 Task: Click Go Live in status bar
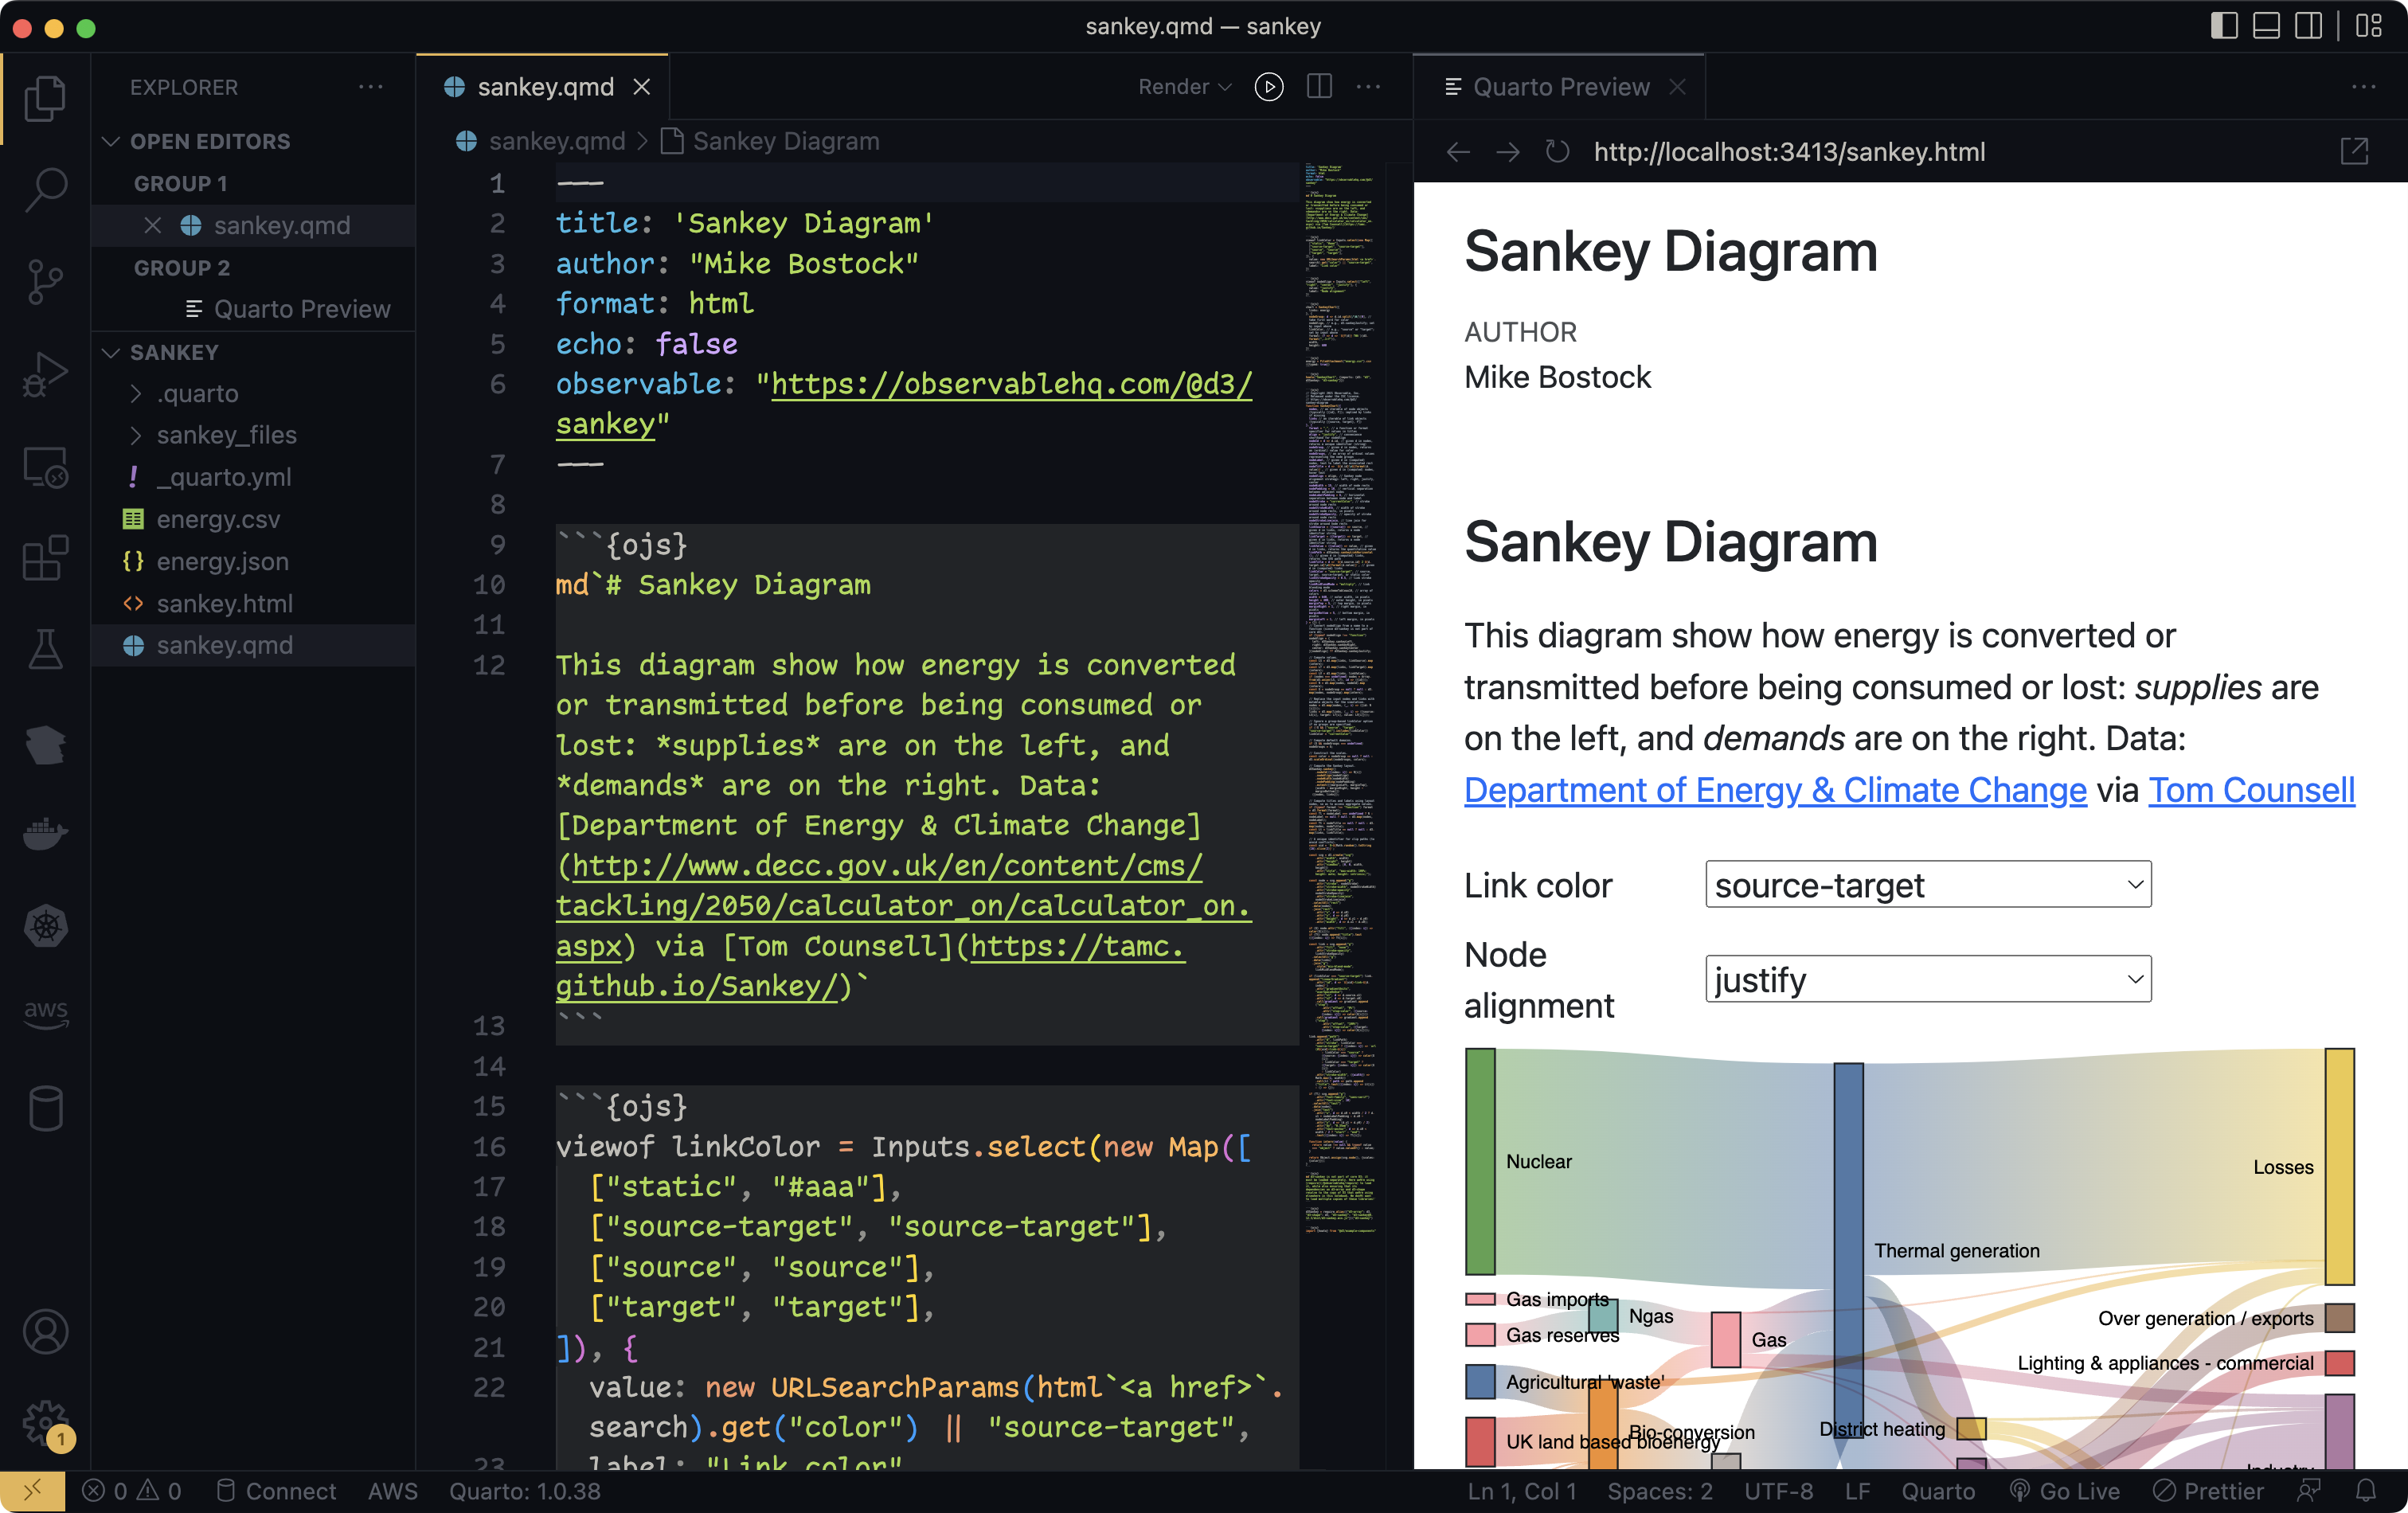tap(2065, 1491)
